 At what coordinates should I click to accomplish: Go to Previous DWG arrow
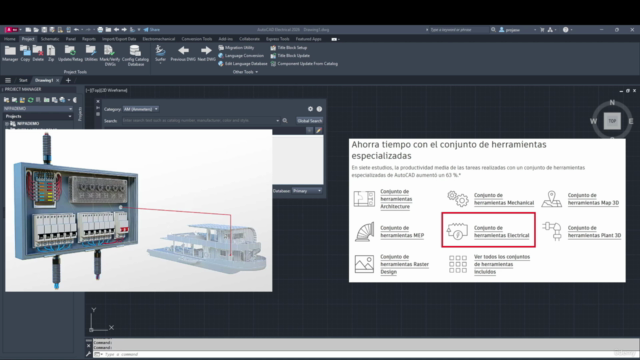[183, 53]
